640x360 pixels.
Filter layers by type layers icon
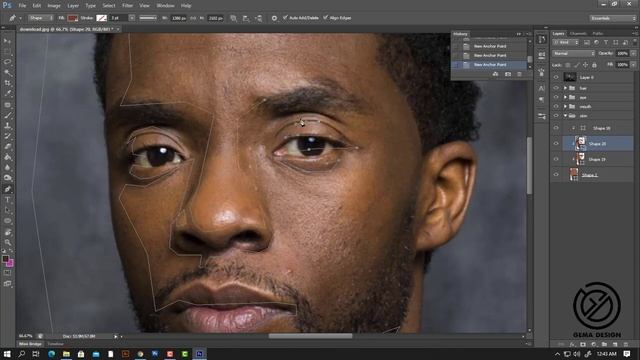pyautogui.click(x=606, y=42)
